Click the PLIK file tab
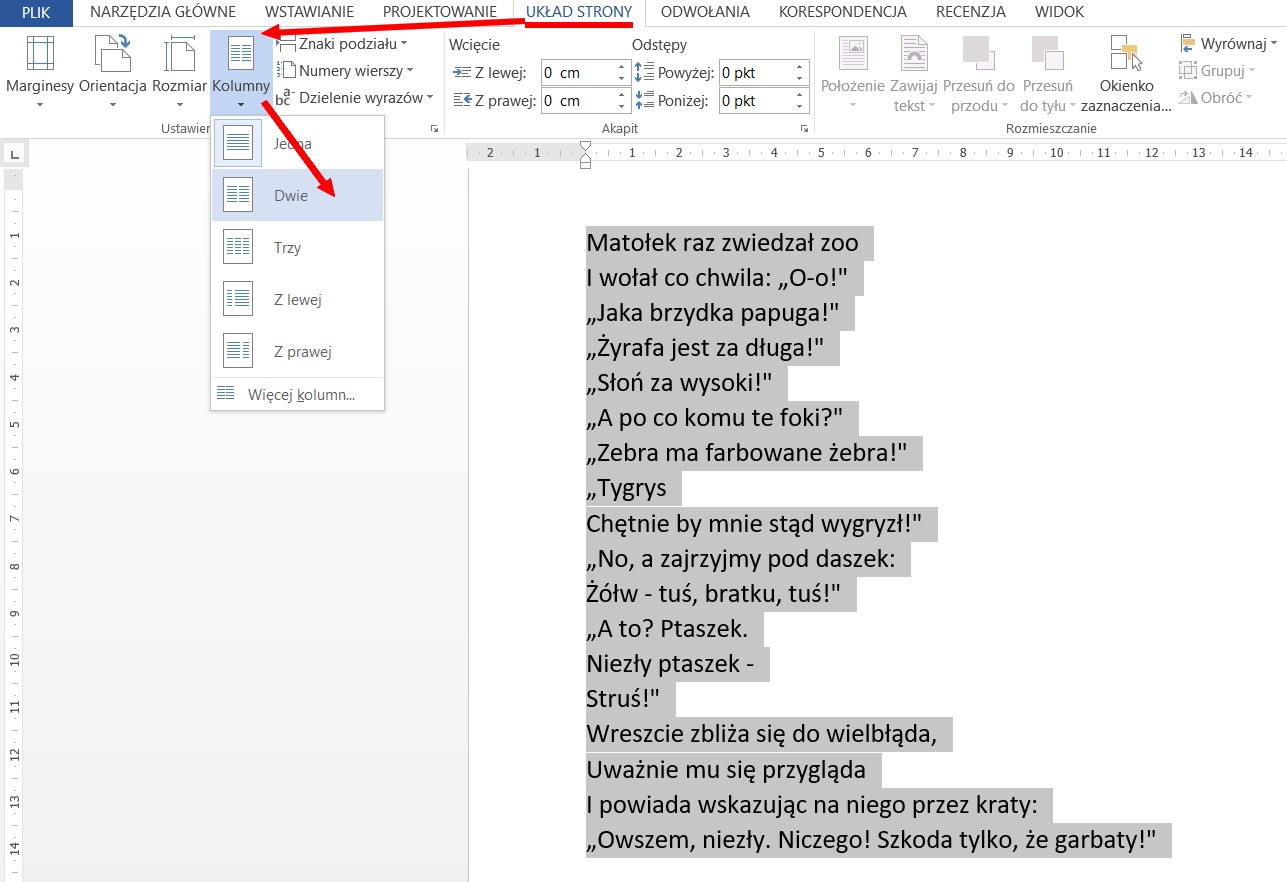Viewport: 1287px width, 882px height. coord(36,12)
